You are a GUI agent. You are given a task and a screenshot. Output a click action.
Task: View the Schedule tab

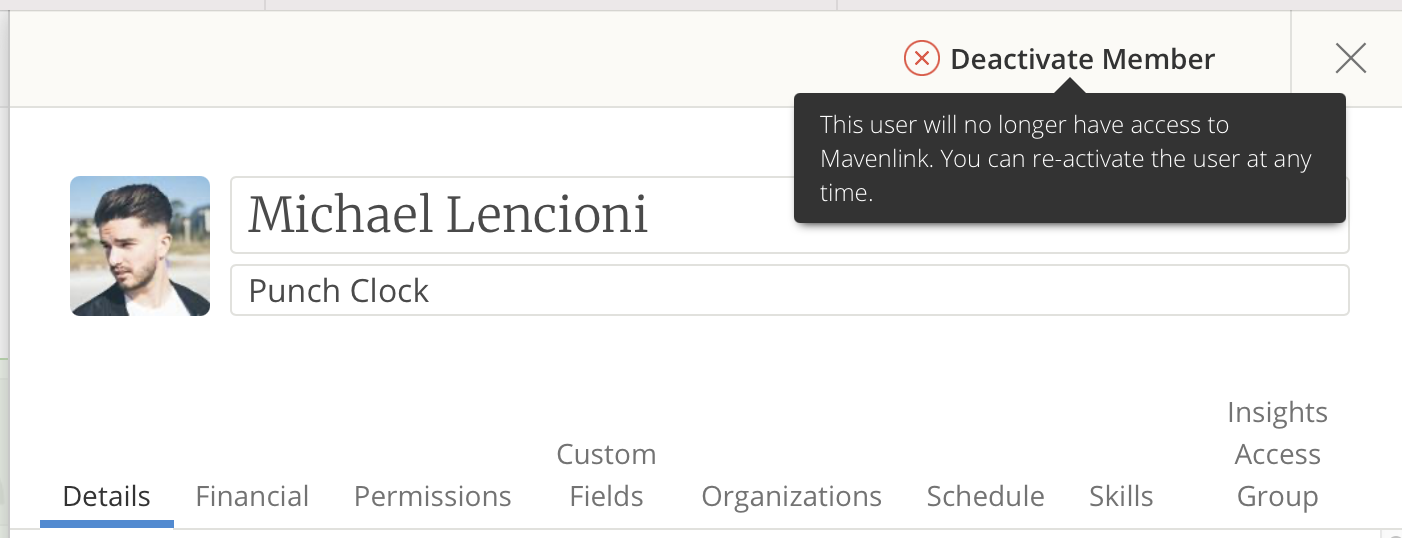click(985, 496)
